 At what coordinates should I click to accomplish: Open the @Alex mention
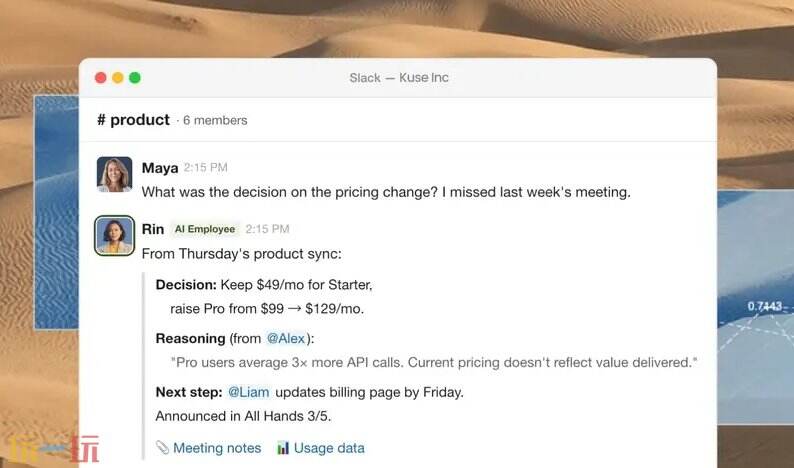click(285, 338)
